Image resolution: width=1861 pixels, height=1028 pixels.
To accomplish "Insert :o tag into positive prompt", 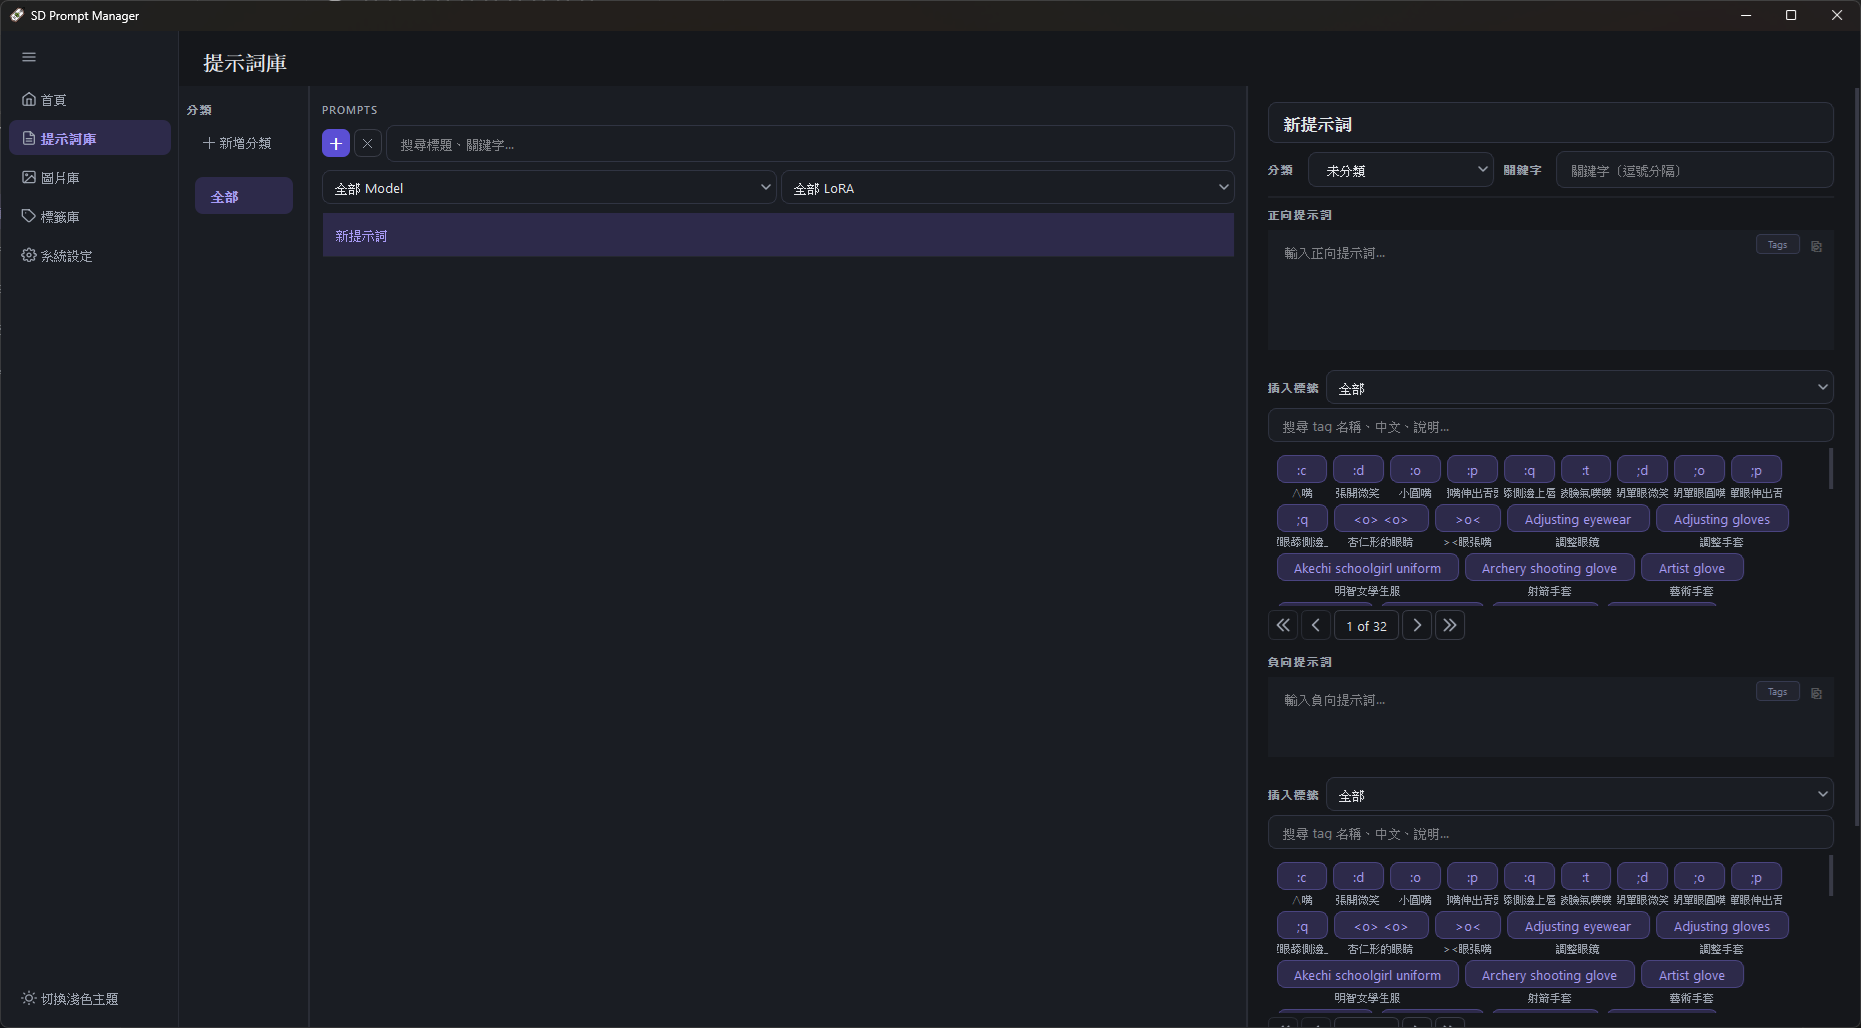I will click(1415, 470).
